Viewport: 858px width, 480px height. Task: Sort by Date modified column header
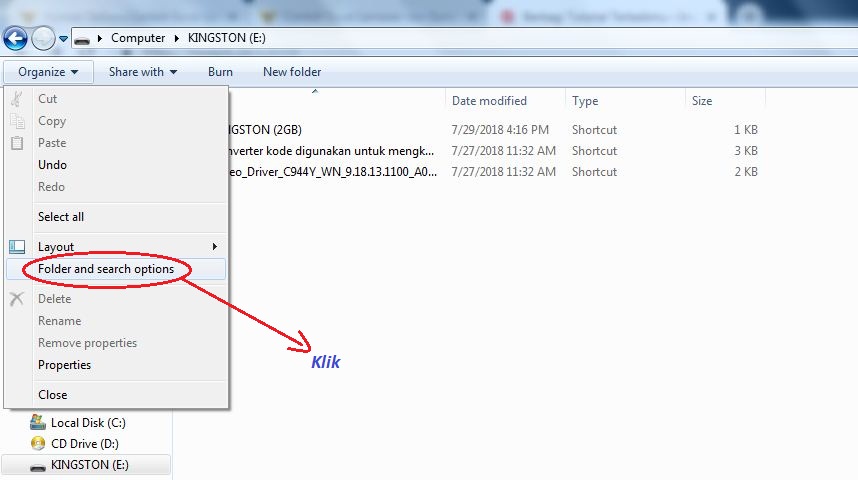coord(489,101)
